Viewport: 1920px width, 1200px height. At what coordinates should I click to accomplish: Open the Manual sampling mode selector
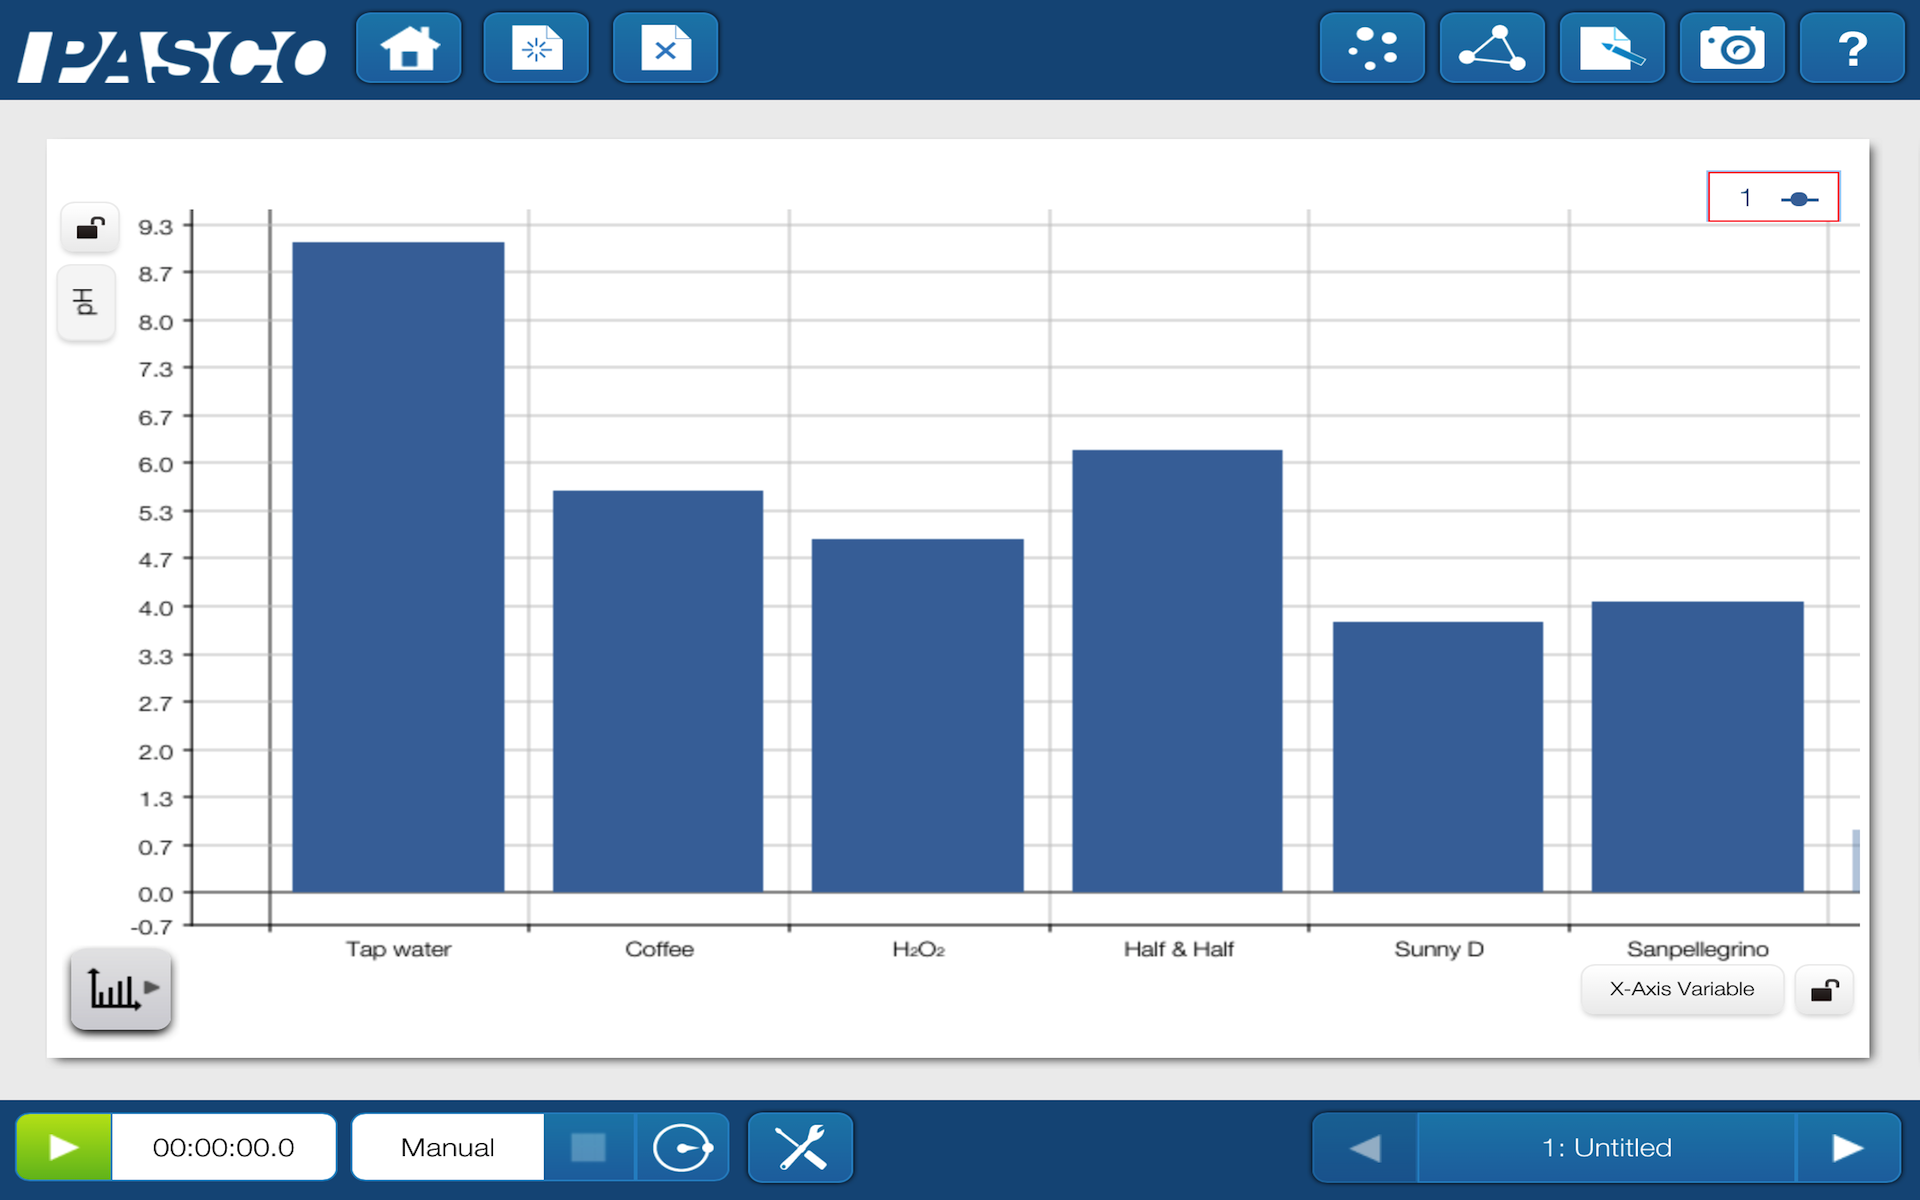pos(446,1147)
